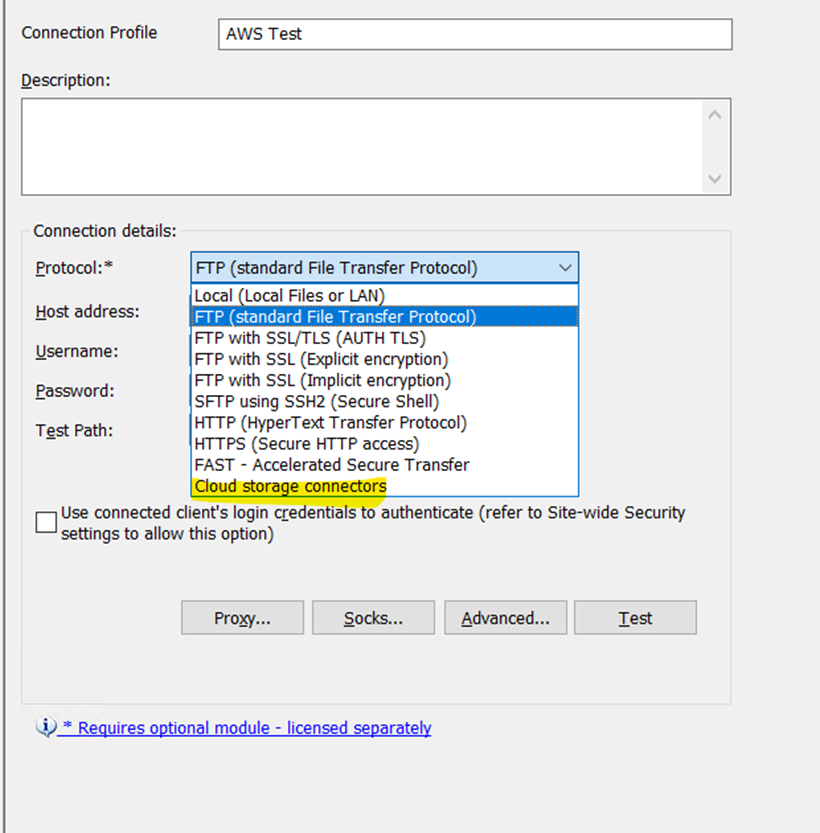The width and height of the screenshot is (820, 833).
Task: Open the Socks settings
Action: (x=373, y=617)
